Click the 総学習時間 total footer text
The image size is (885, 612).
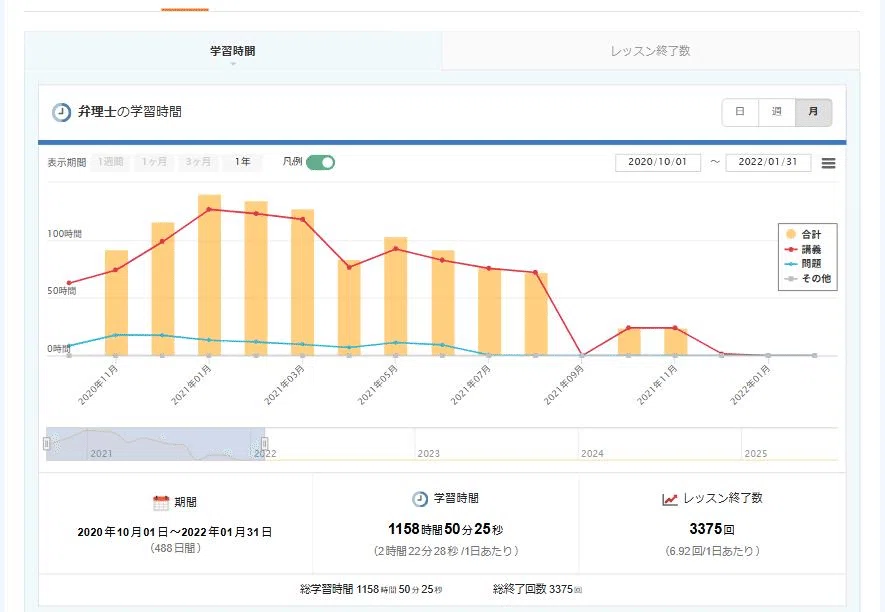tap(371, 589)
